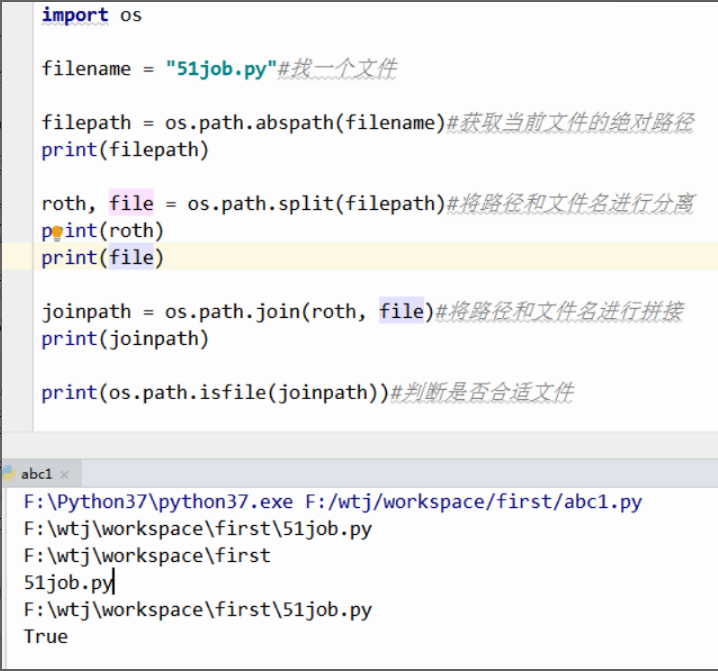Click the 'print(joinpath)' line

(125, 339)
